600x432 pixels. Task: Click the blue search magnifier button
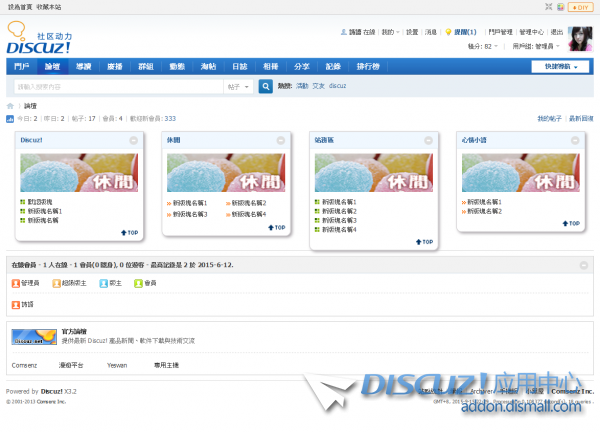[266, 86]
